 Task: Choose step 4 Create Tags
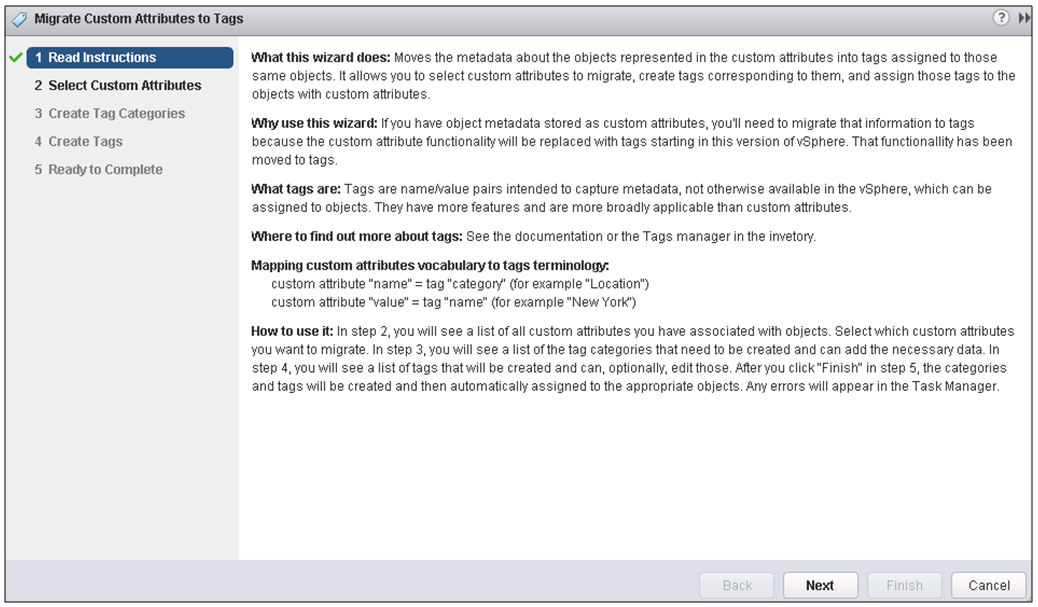pos(79,141)
